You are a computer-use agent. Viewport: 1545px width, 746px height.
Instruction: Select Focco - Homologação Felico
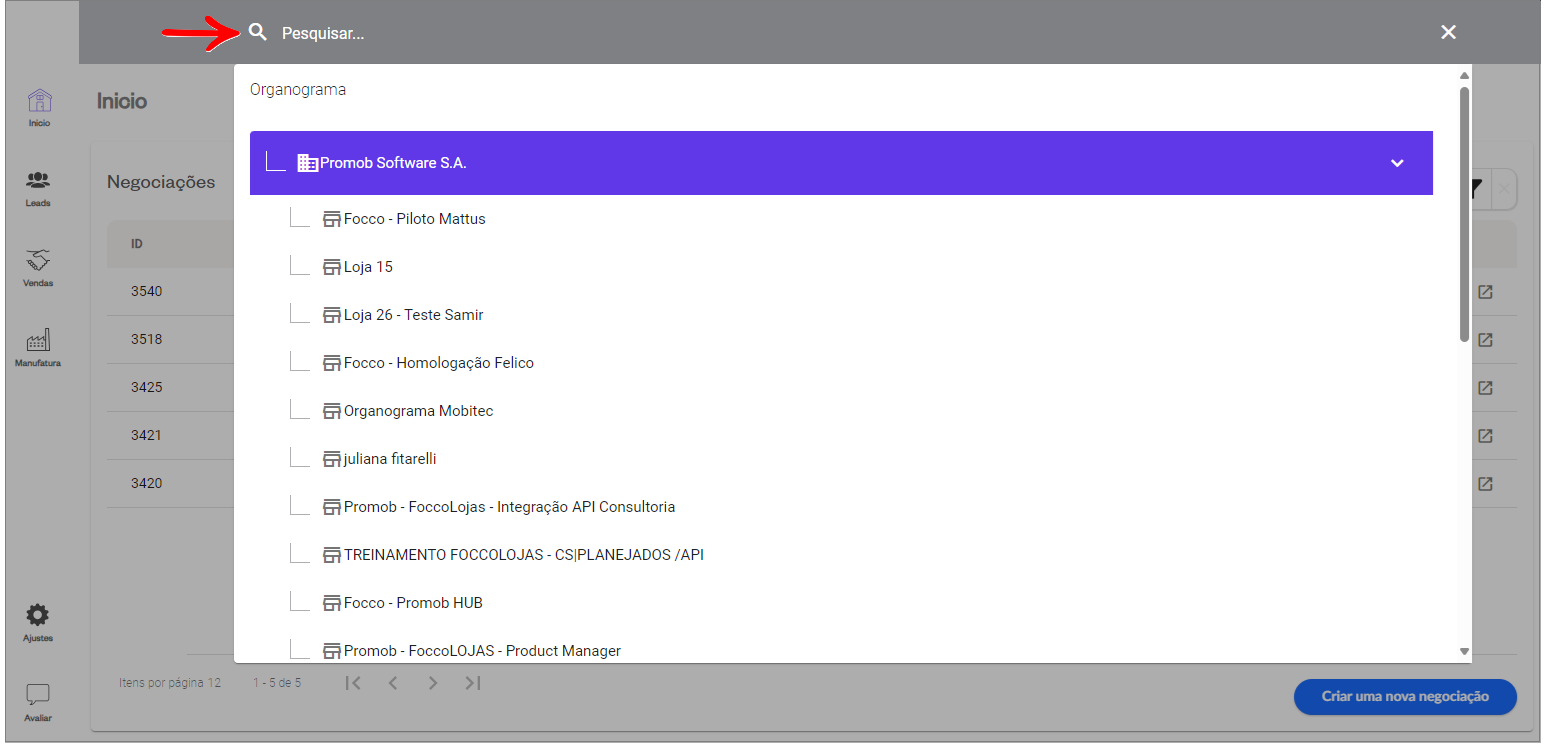tap(439, 363)
